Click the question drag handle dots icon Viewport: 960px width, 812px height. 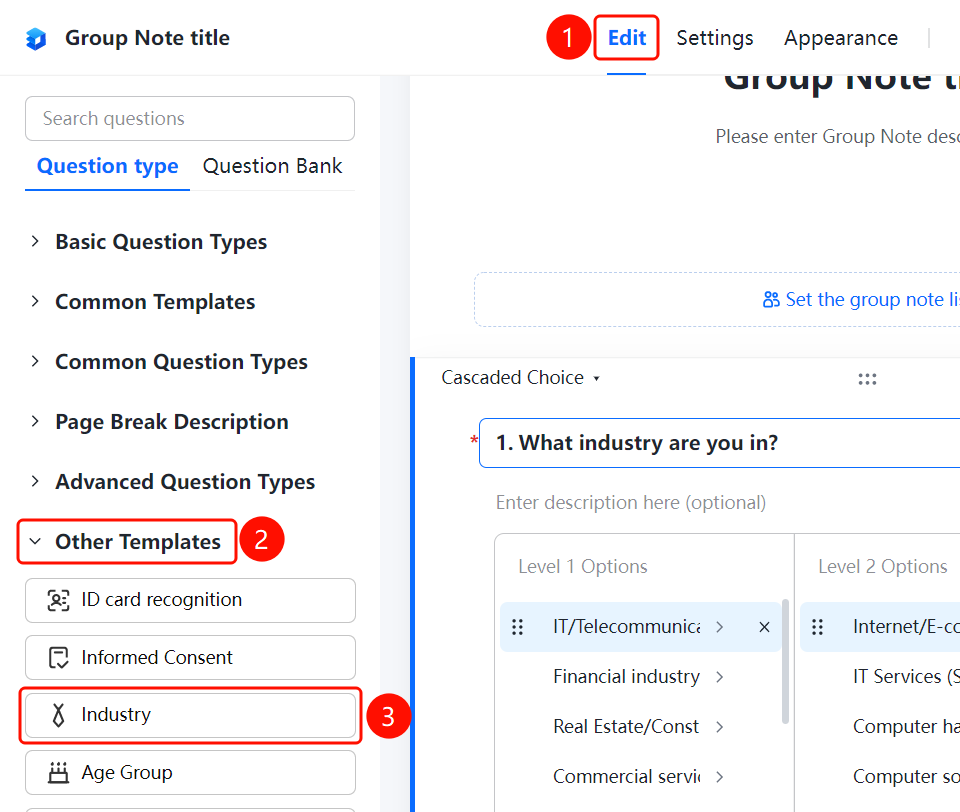[x=867, y=379]
